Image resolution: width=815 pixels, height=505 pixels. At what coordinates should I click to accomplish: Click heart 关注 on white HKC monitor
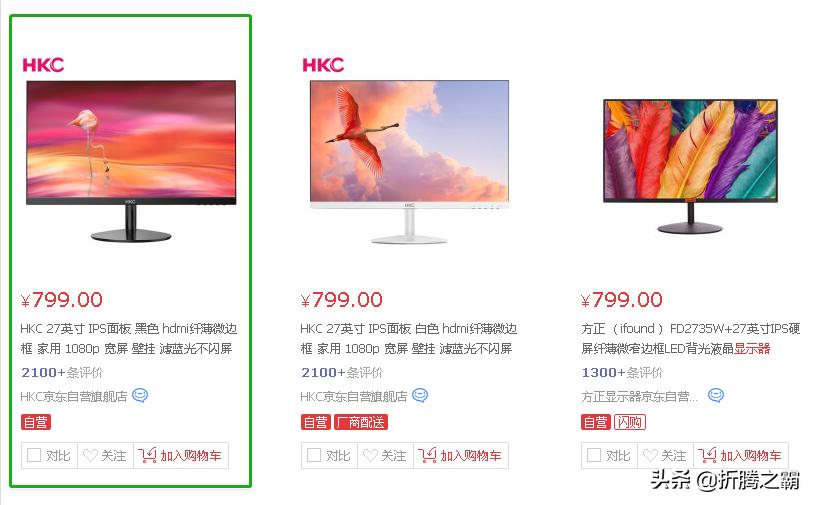point(386,456)
